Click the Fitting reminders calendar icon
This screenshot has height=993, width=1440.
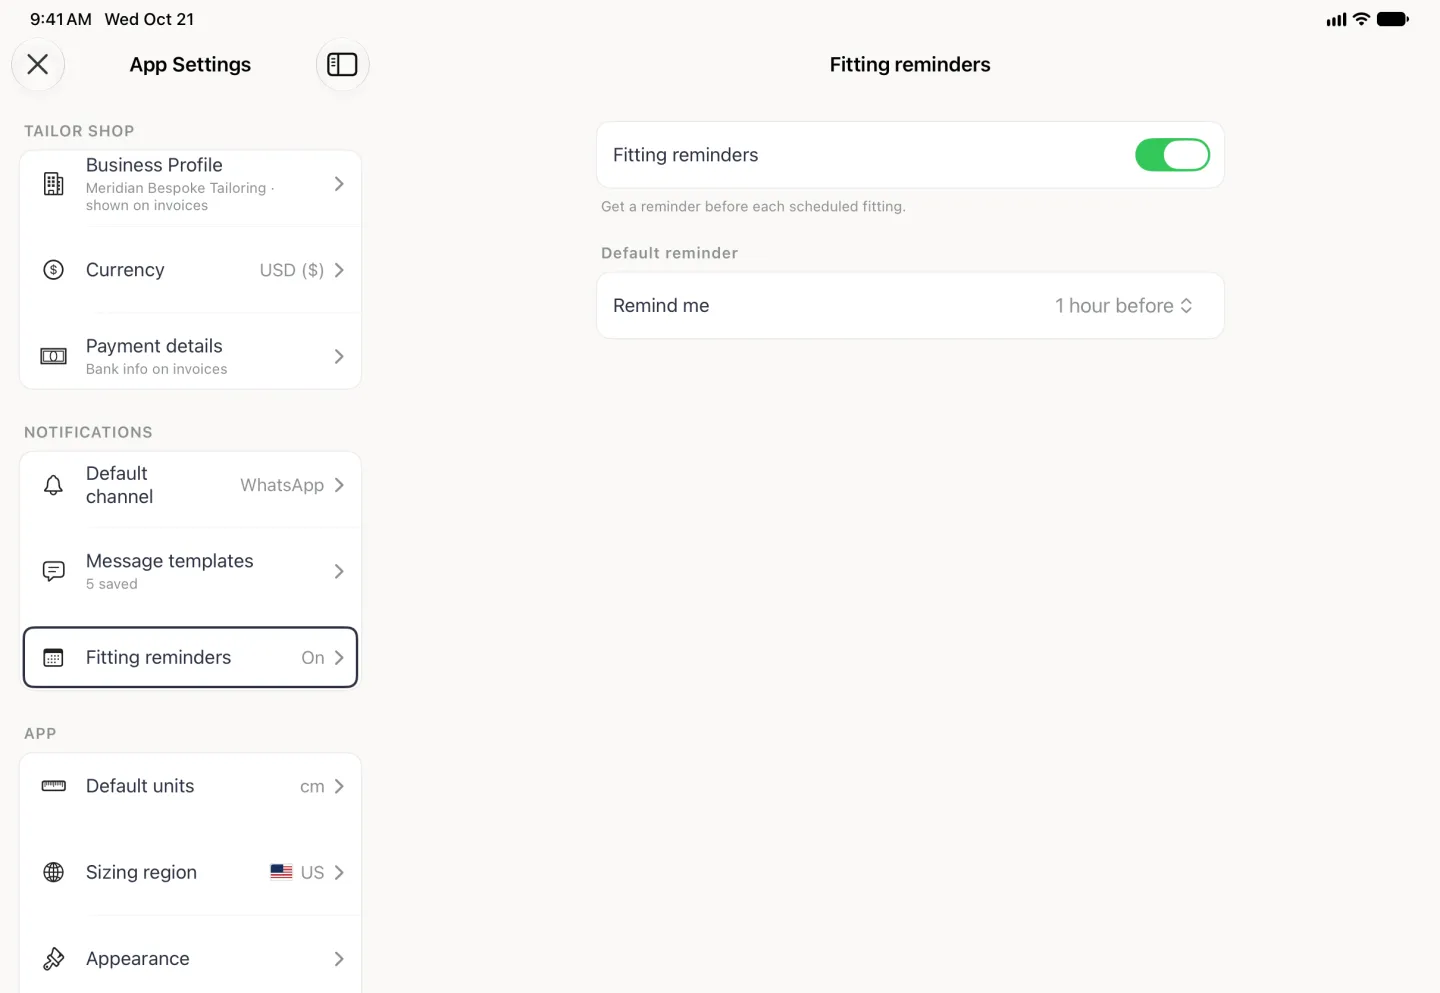pyautogui.click(x=54, y=657)
